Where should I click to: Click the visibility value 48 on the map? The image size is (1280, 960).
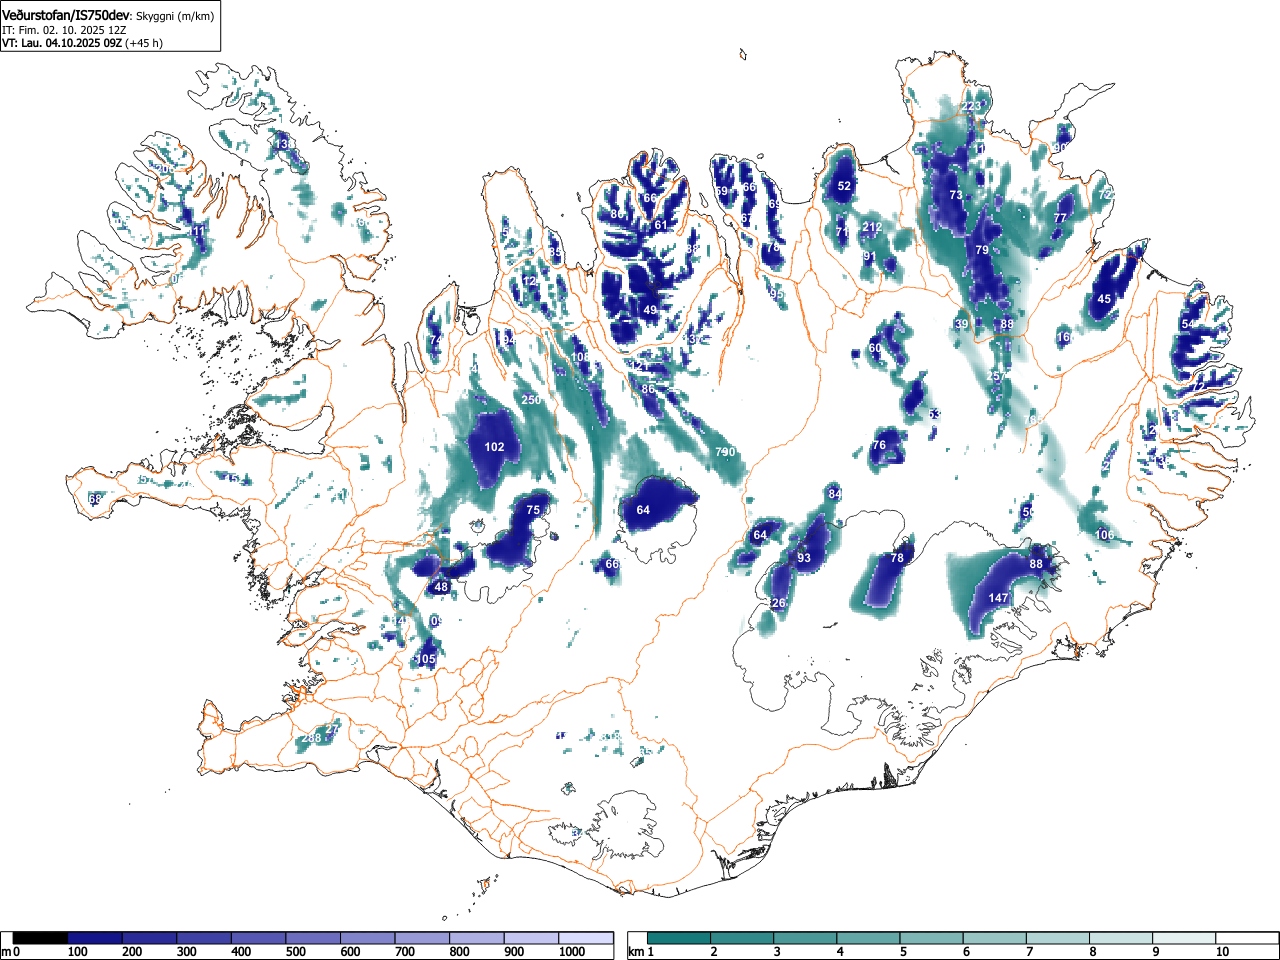(x=441, y=588)
